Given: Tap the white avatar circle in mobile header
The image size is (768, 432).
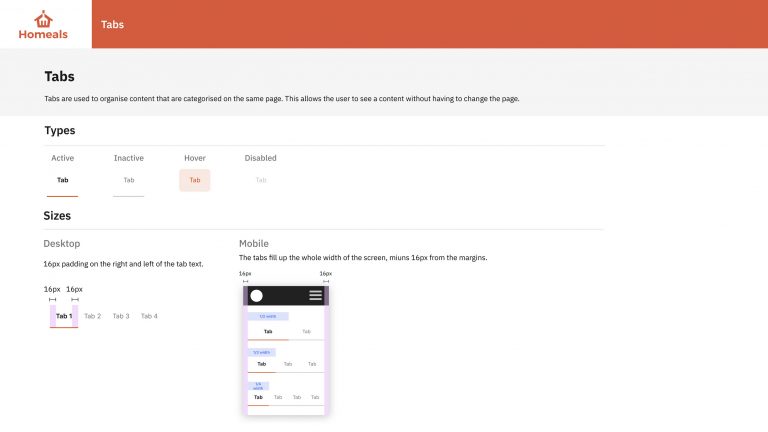Looking at the screenshot, I should pyautogui.click(x=256, y=295).
